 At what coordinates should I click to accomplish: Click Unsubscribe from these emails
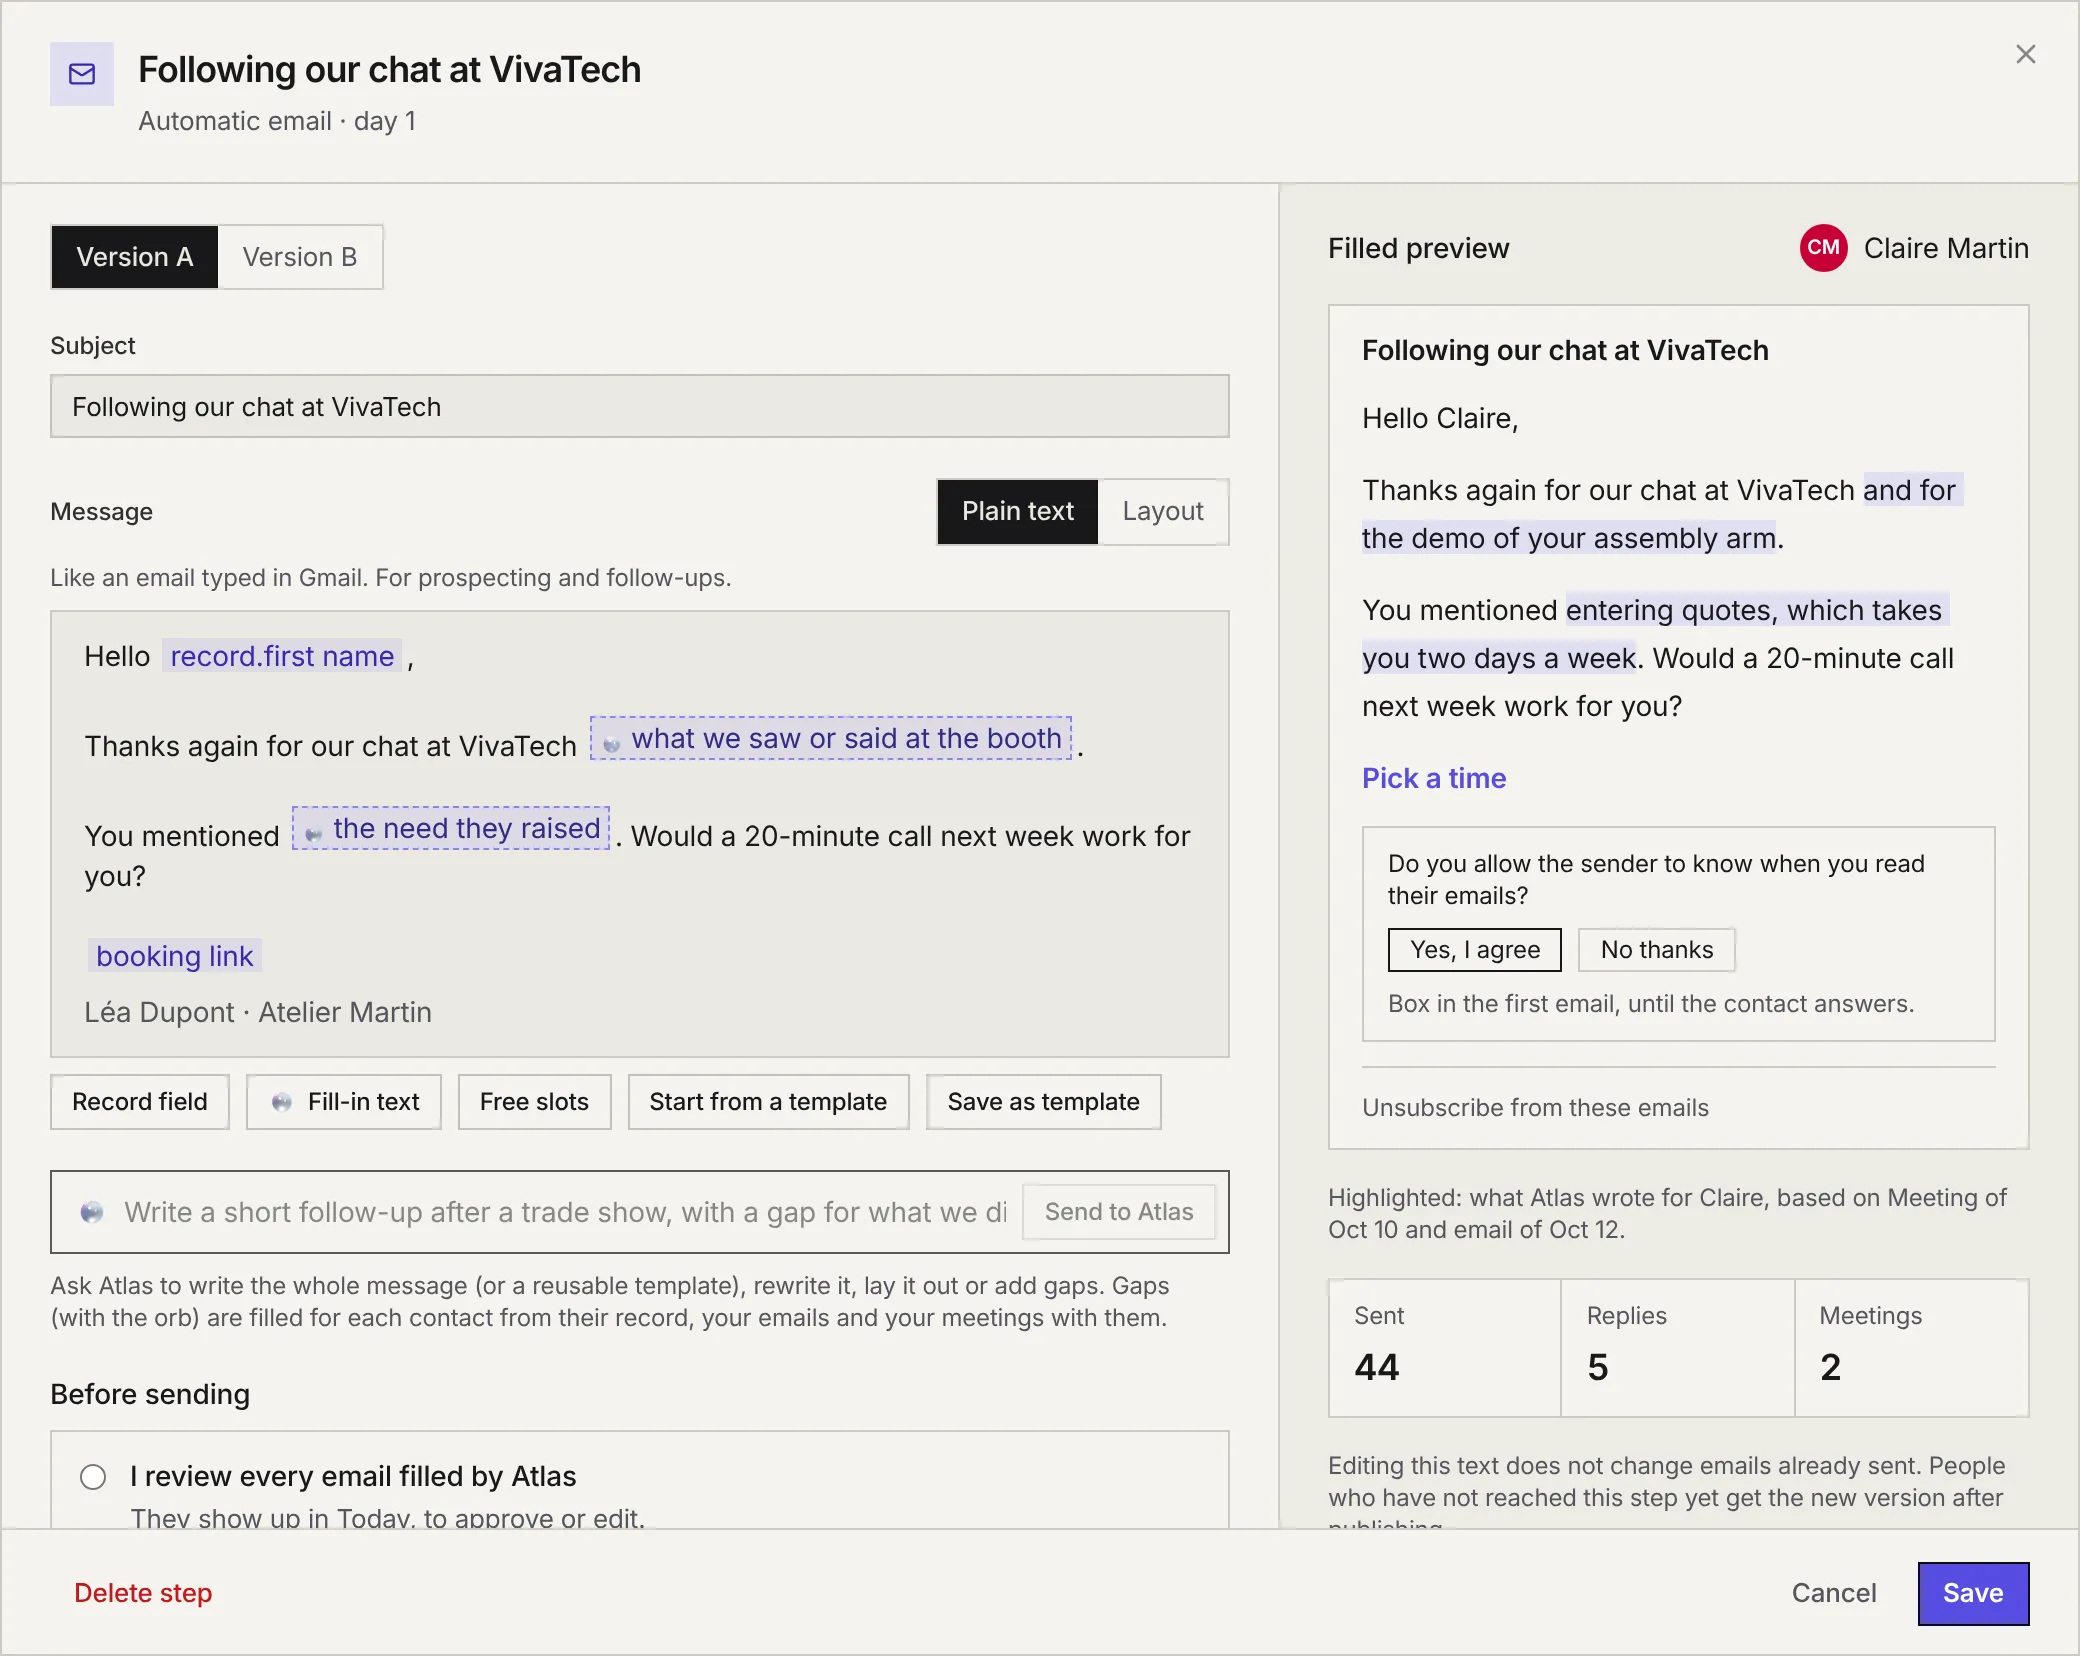coord(1535,1108)
